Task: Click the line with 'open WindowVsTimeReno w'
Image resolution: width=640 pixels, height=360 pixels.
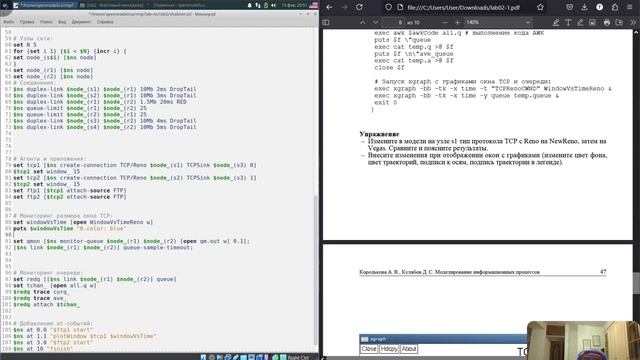Action: [x=83, y=222]
